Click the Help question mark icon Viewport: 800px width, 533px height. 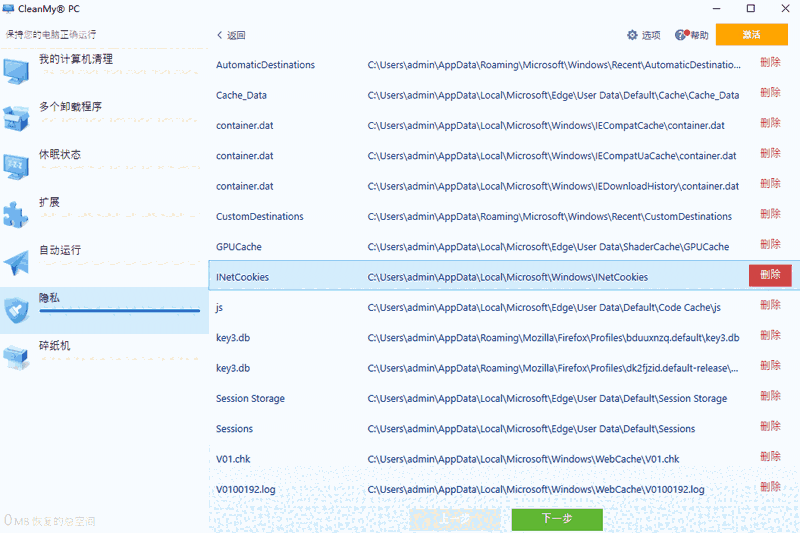[681, 35]
